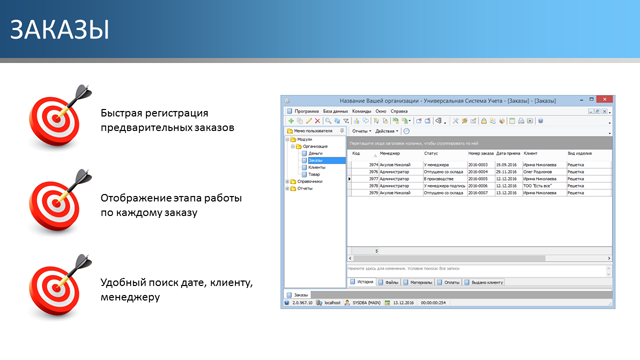Click the clock icon beside Действия
Image resolution: width=640 pixels, height=360 pixels.
[407, 131]
